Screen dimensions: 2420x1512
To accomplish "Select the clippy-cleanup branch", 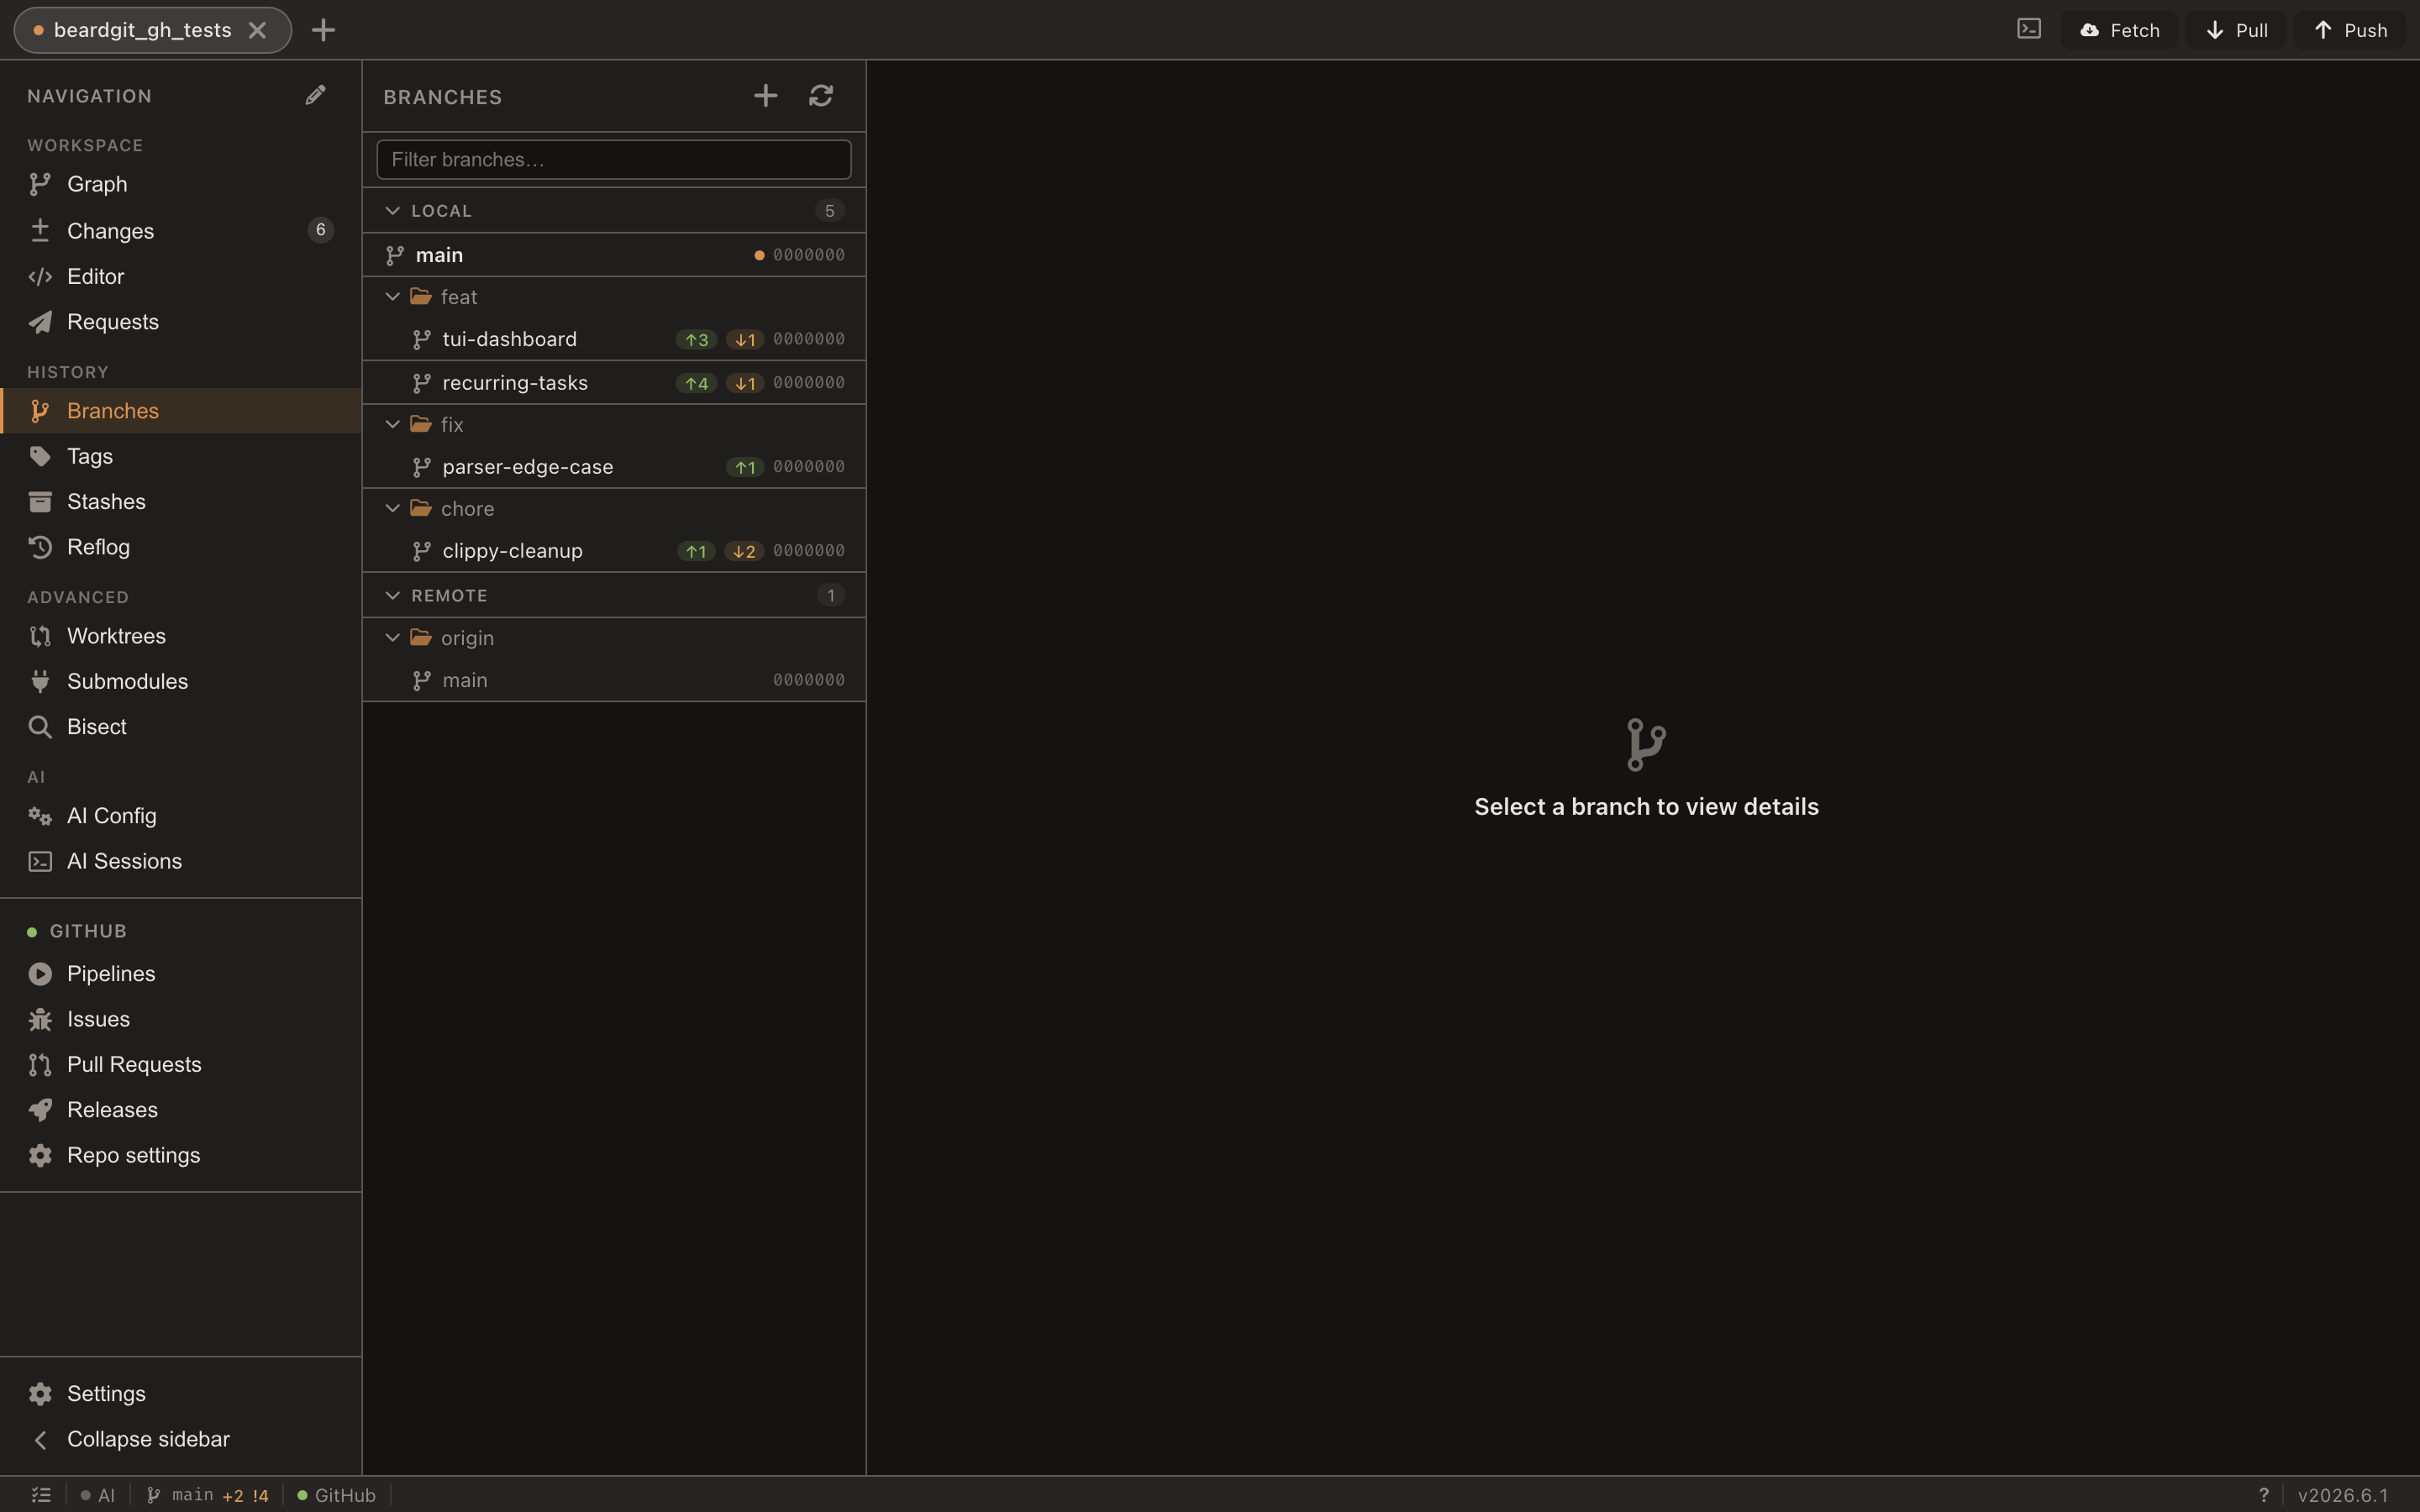I will tap(614, 551).
